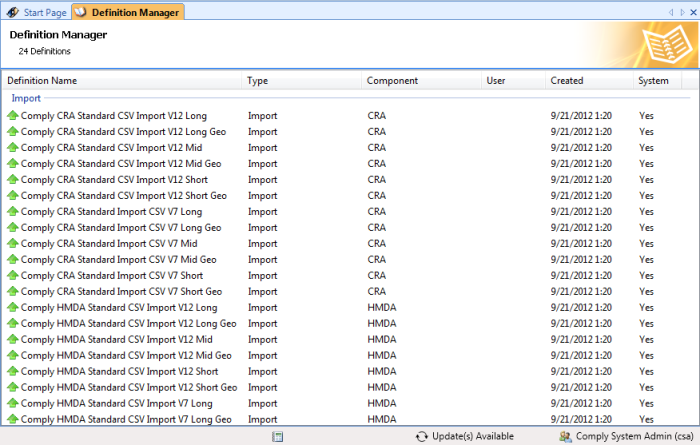The height and width of the screenshot is (445, 700).
Task: Select Comply CRA Standard CSV Import V12 Mid
Action: pos(111,147)
